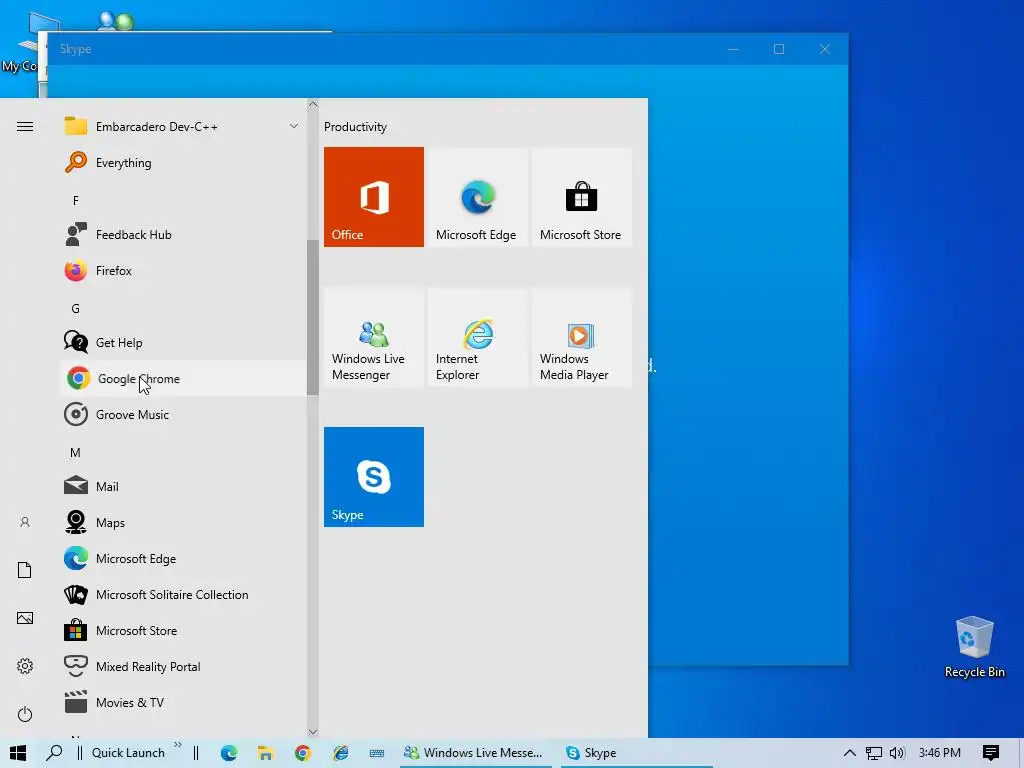
Task: Click the app list scrollbar thumb
Action: (x=313, y=317)
